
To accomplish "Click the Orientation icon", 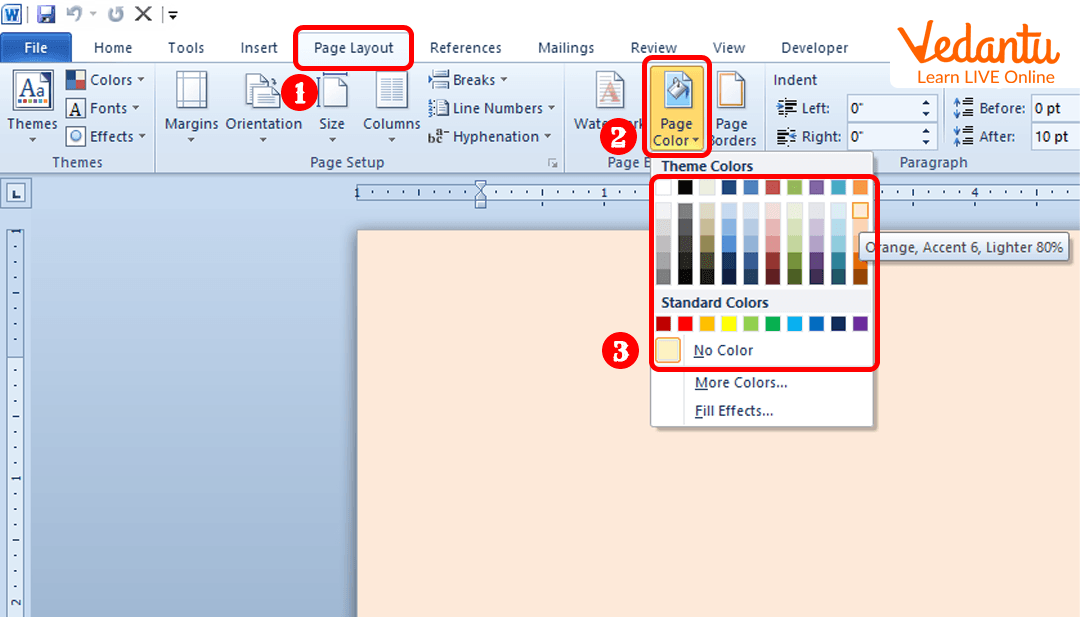I will [x=263, y=92].
